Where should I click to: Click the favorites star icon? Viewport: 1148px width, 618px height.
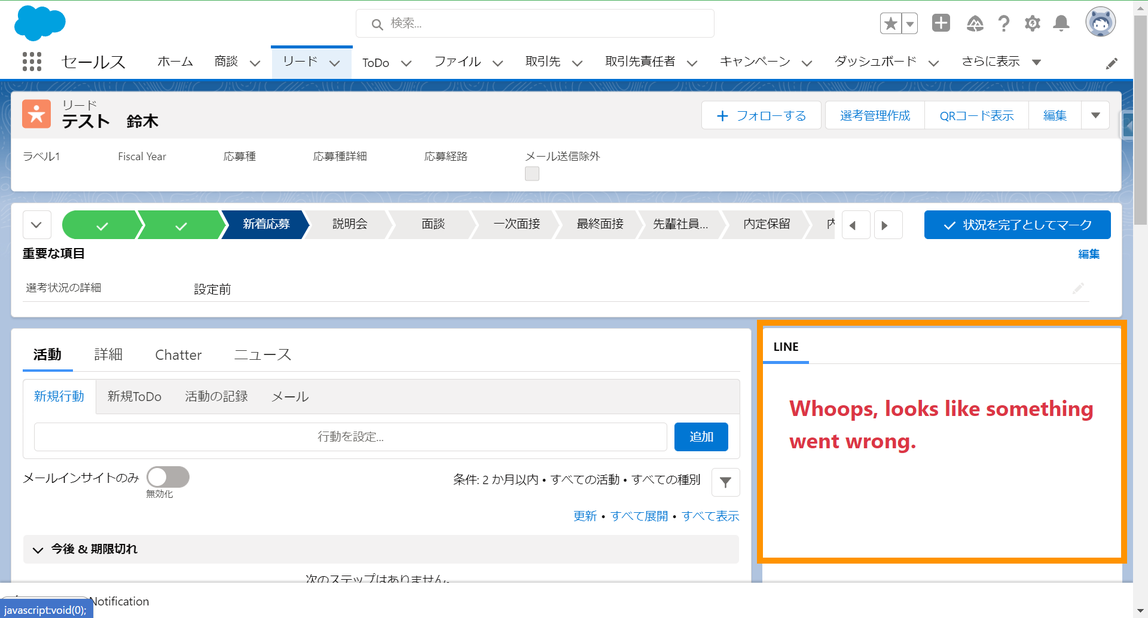point(889,23)
